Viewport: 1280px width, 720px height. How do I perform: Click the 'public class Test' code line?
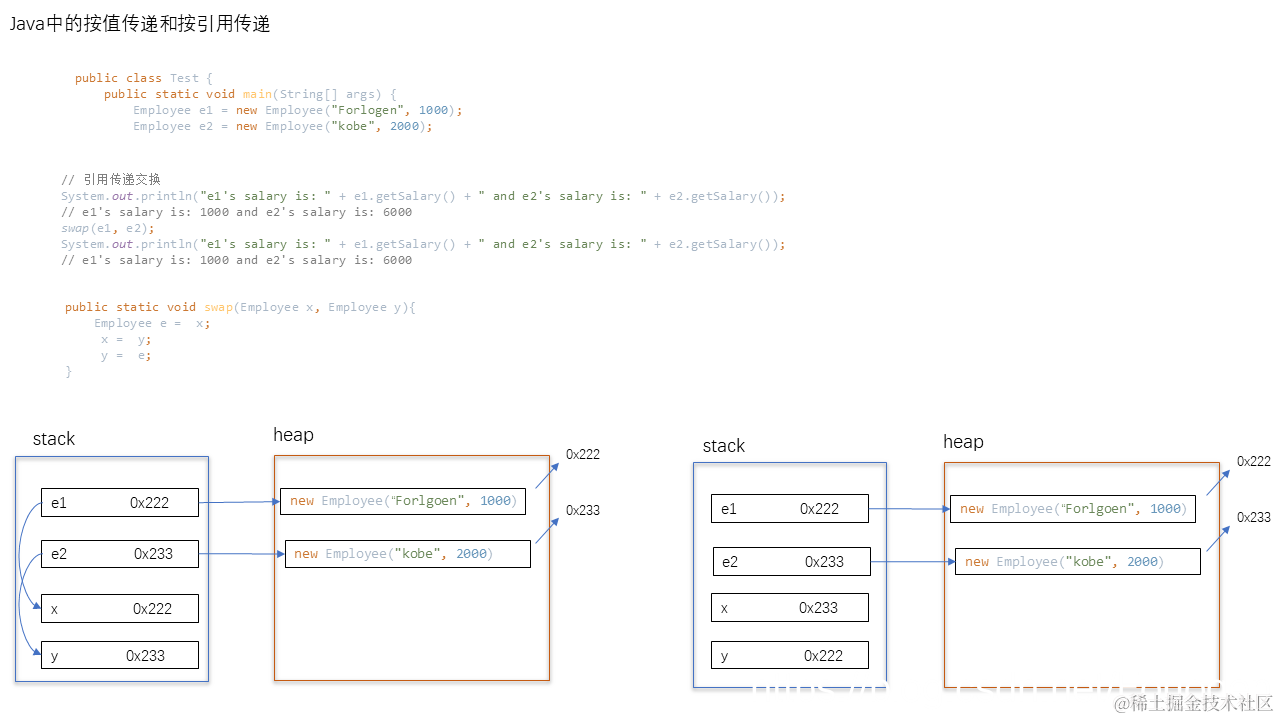pos(144,78)
